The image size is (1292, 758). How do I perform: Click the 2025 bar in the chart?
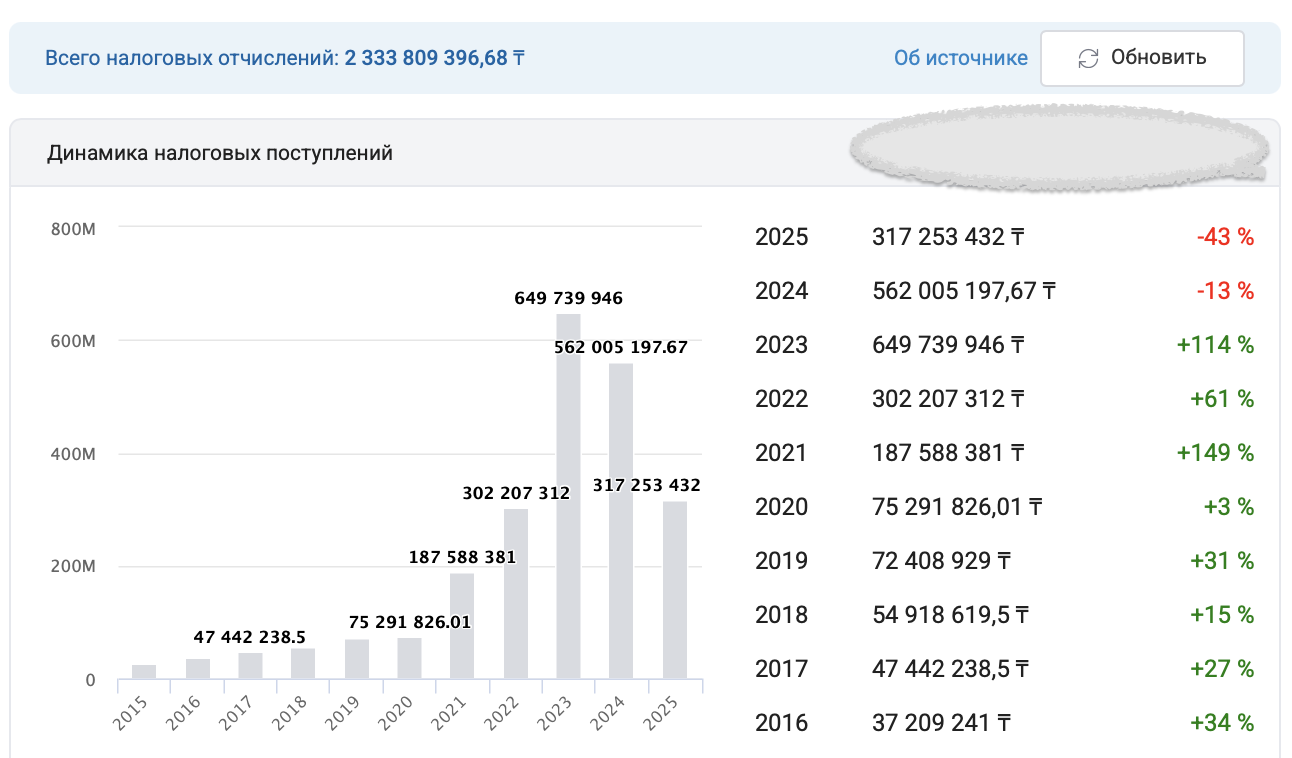(674, 591)
